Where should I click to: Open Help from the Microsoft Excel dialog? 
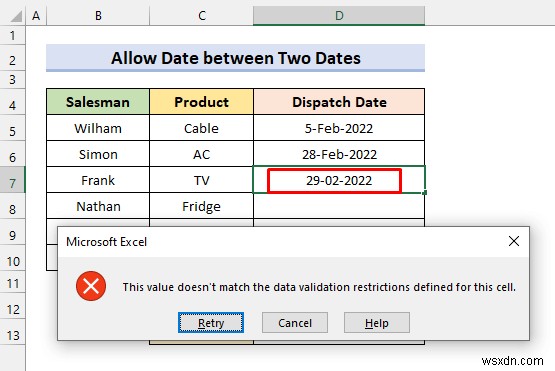377,323
